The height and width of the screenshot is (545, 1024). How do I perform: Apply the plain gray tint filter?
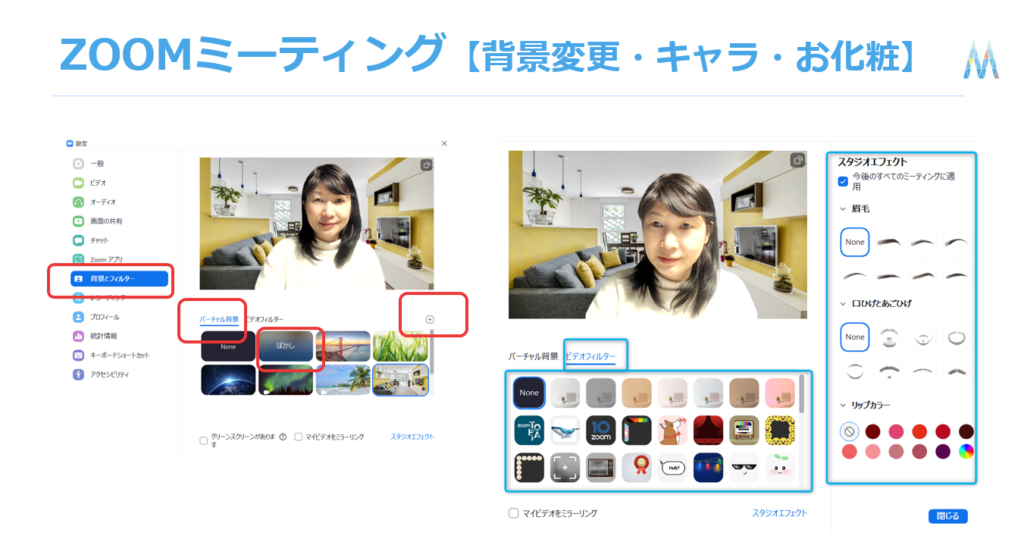(601, 393)
